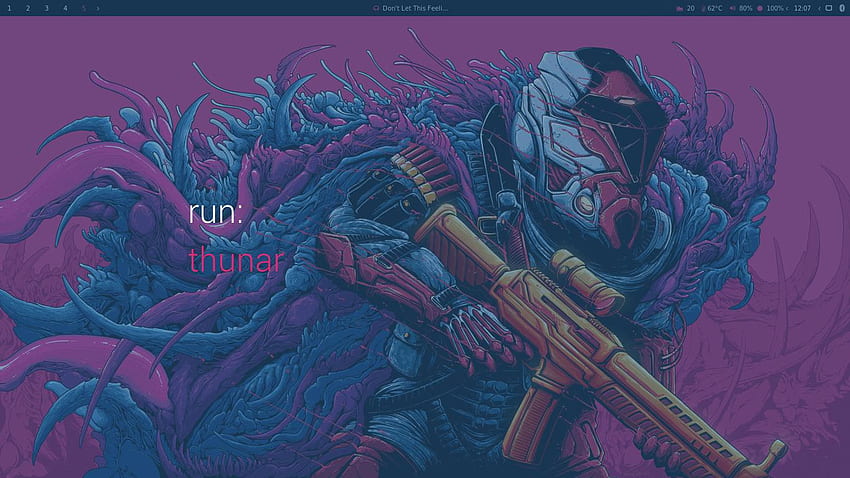
Task: Switch to workspace 2 in the bar
Action: pyautogui.click(x=28, y=8)
